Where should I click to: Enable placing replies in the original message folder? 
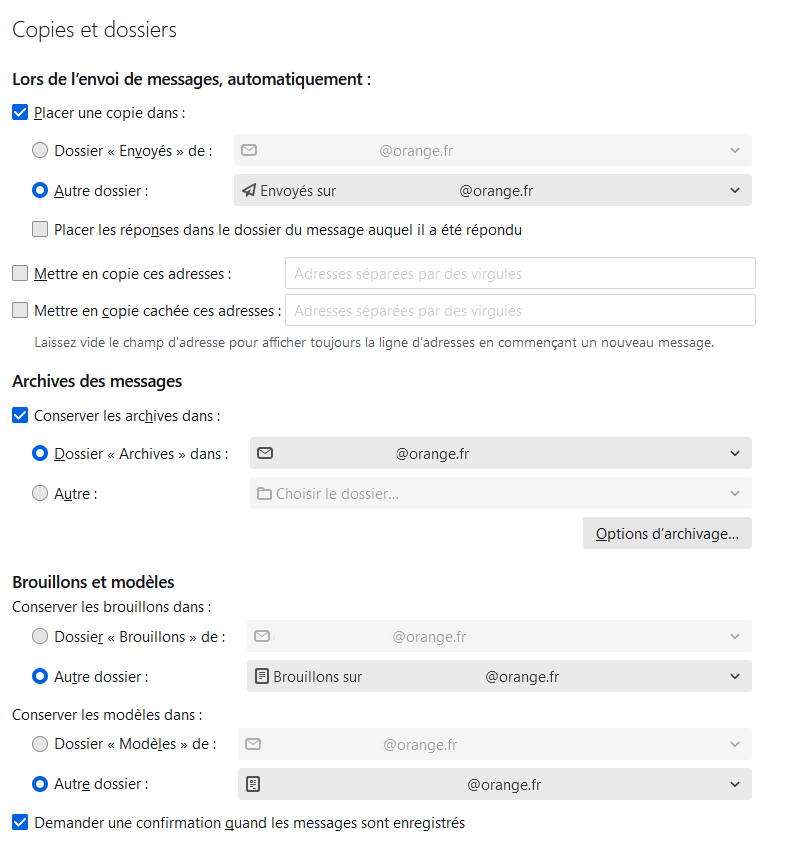tap(40, 230)
